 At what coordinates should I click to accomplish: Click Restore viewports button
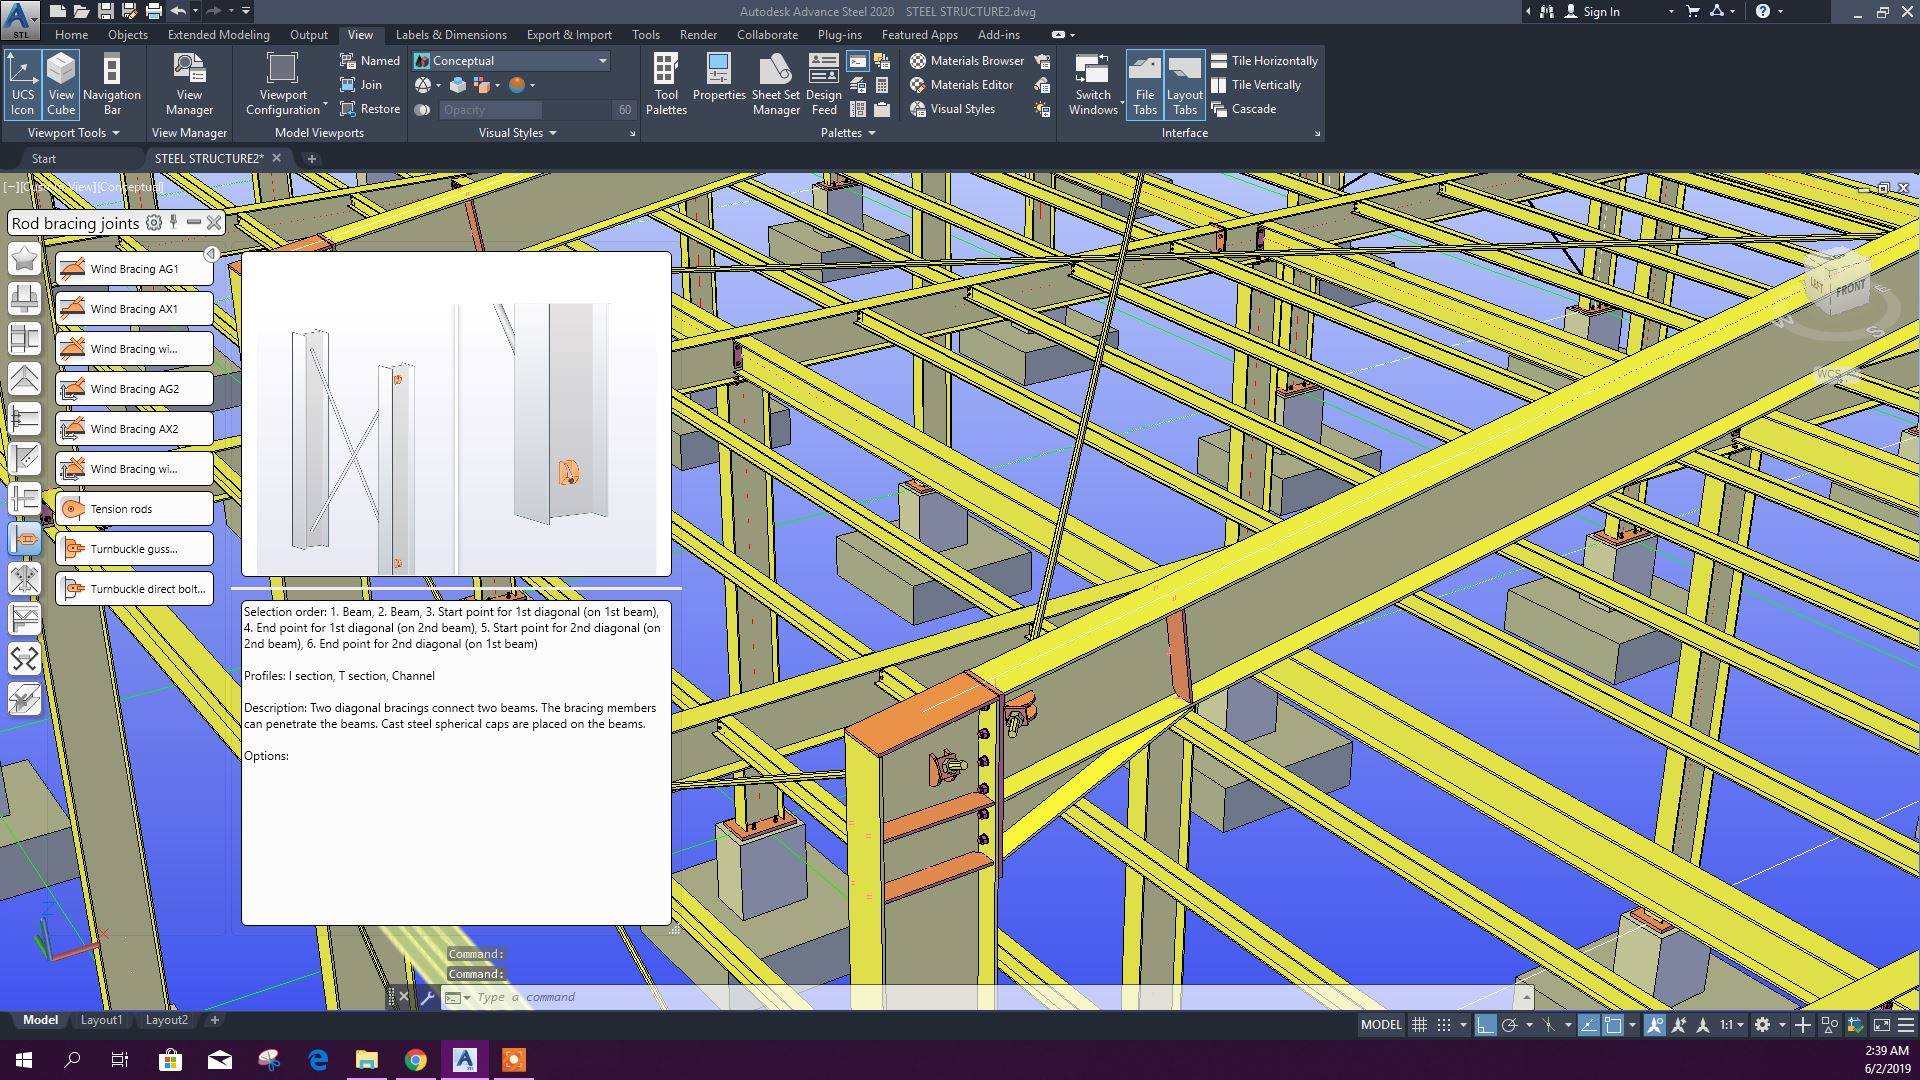[x=370, y=109]
